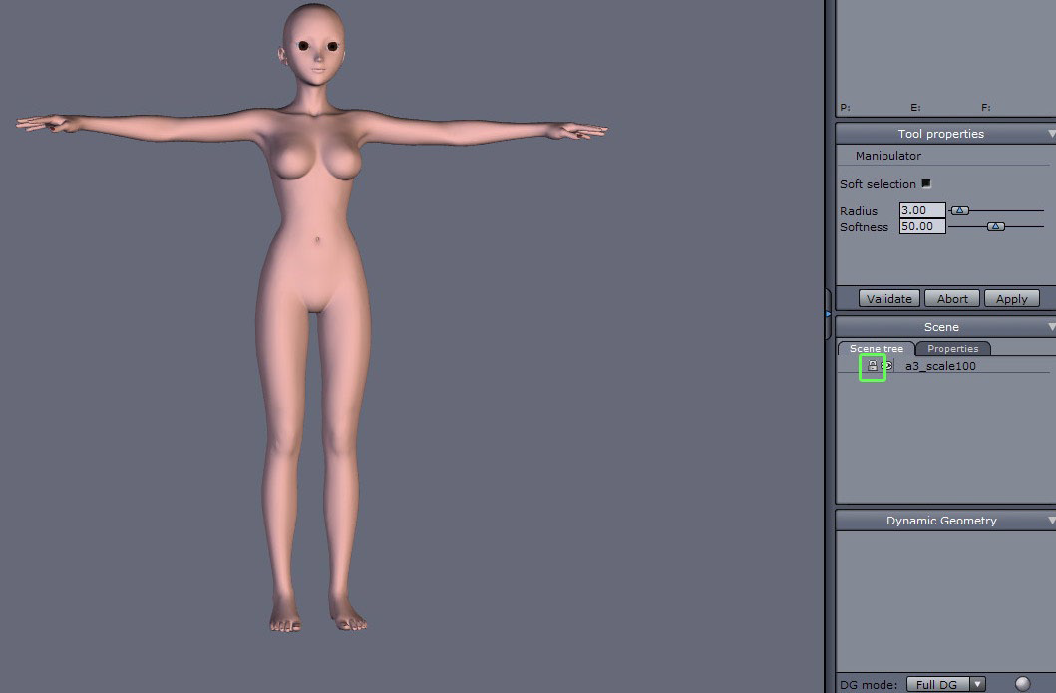Screen dimensions: 1056x693
Task: Switch to the Properties tab
Action: click(x=952, y=349)
